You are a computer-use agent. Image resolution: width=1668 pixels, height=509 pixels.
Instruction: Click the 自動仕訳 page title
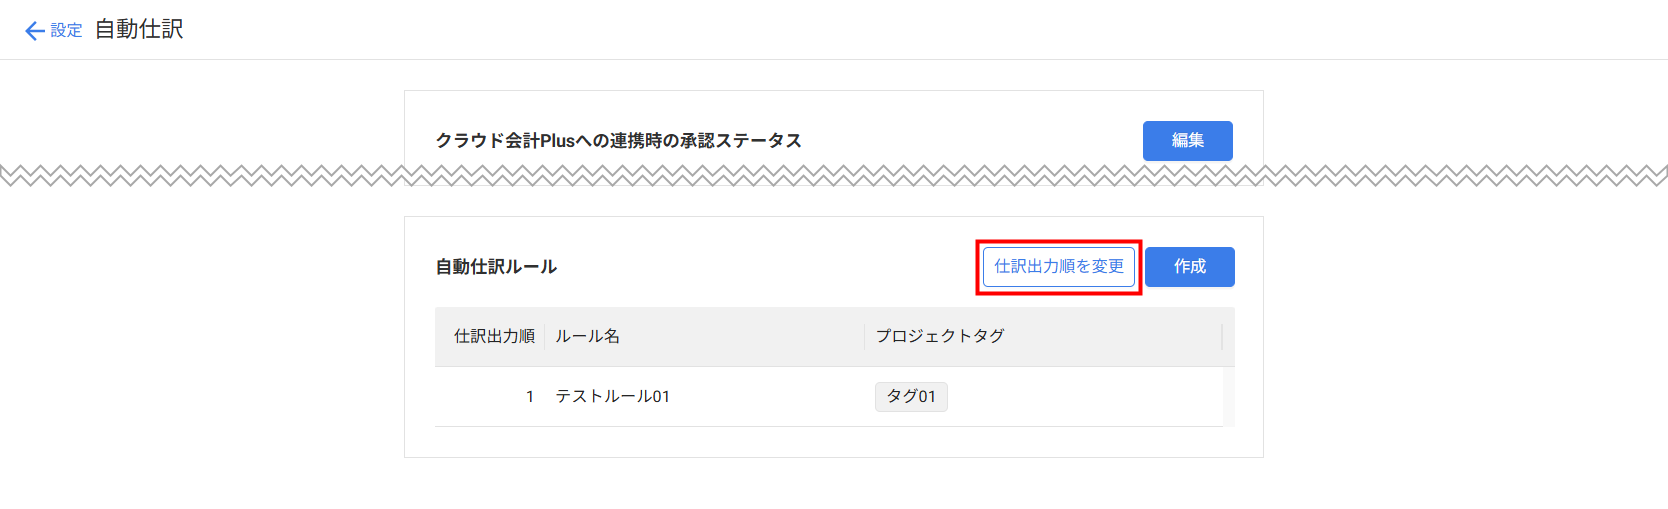[139, 30]
